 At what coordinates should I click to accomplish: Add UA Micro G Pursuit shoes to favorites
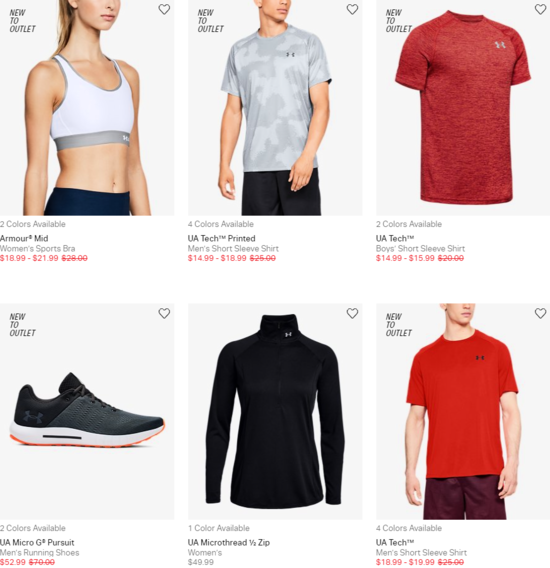[164, 313]
